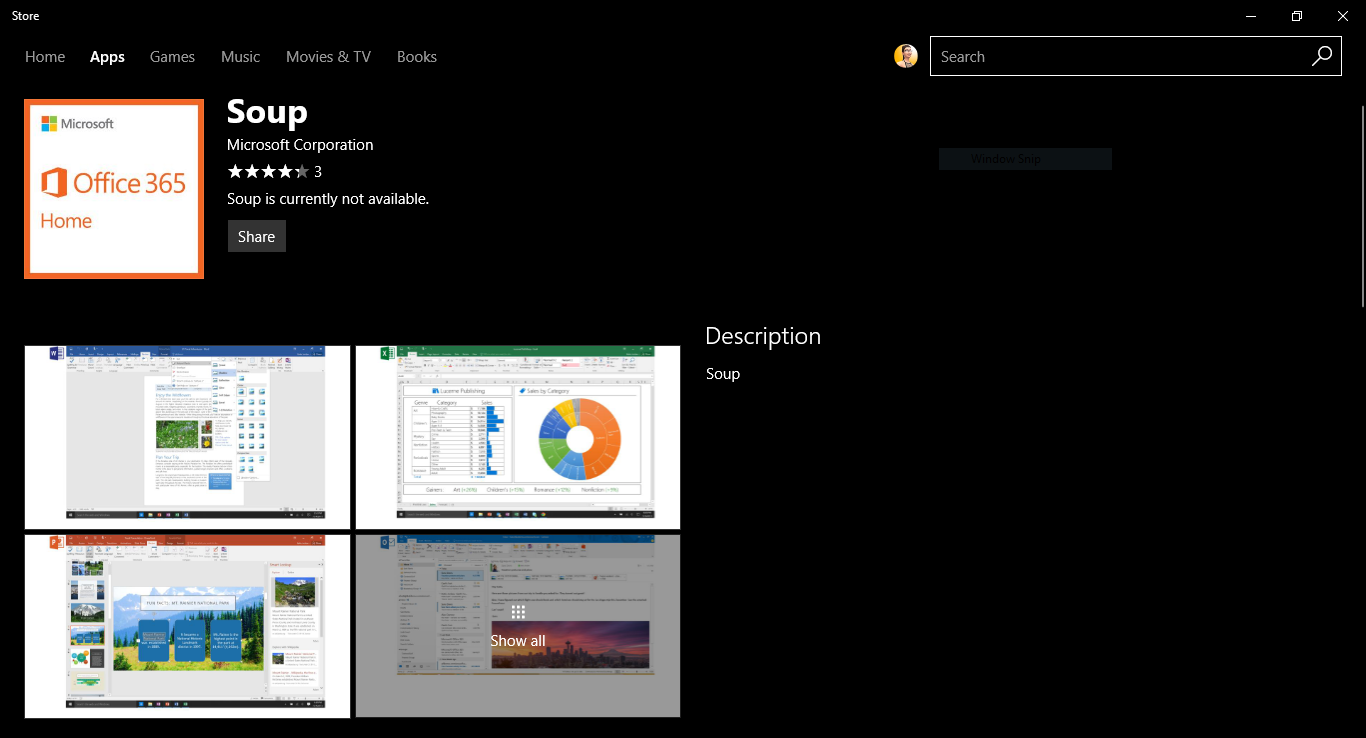Viewport: 1366px width, 738px height.
Task: View the Excel chart screenshot
Action: (x=518, y=437)
